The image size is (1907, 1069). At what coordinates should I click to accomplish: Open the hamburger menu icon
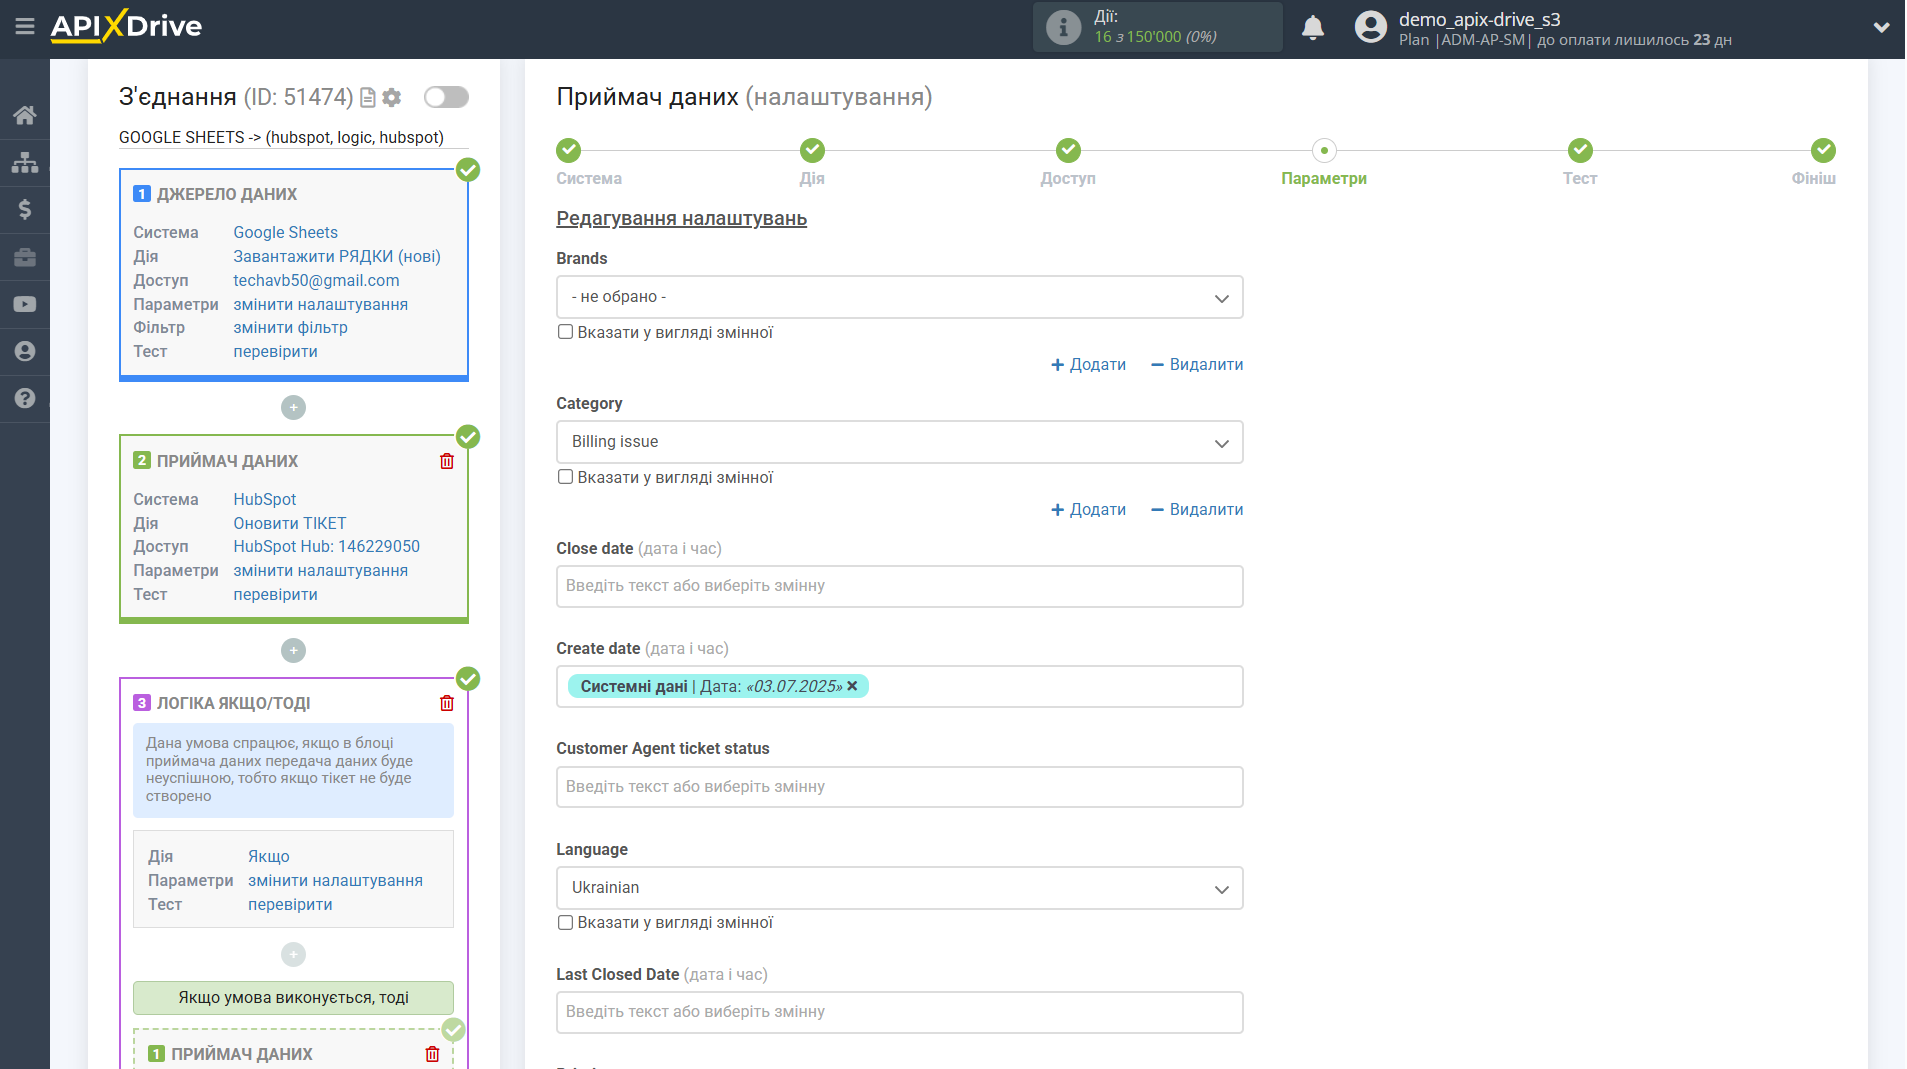pyautogui.click(x=25, y=27)
